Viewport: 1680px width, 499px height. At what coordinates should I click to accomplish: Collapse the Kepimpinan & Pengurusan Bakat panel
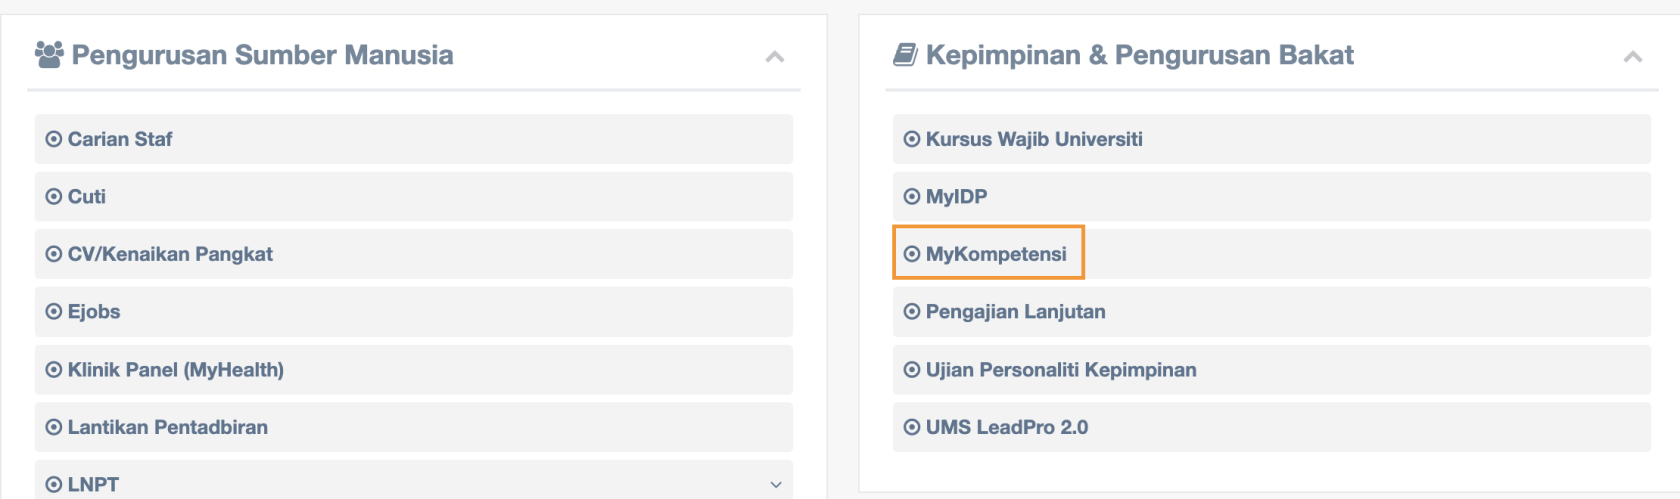1632,57
